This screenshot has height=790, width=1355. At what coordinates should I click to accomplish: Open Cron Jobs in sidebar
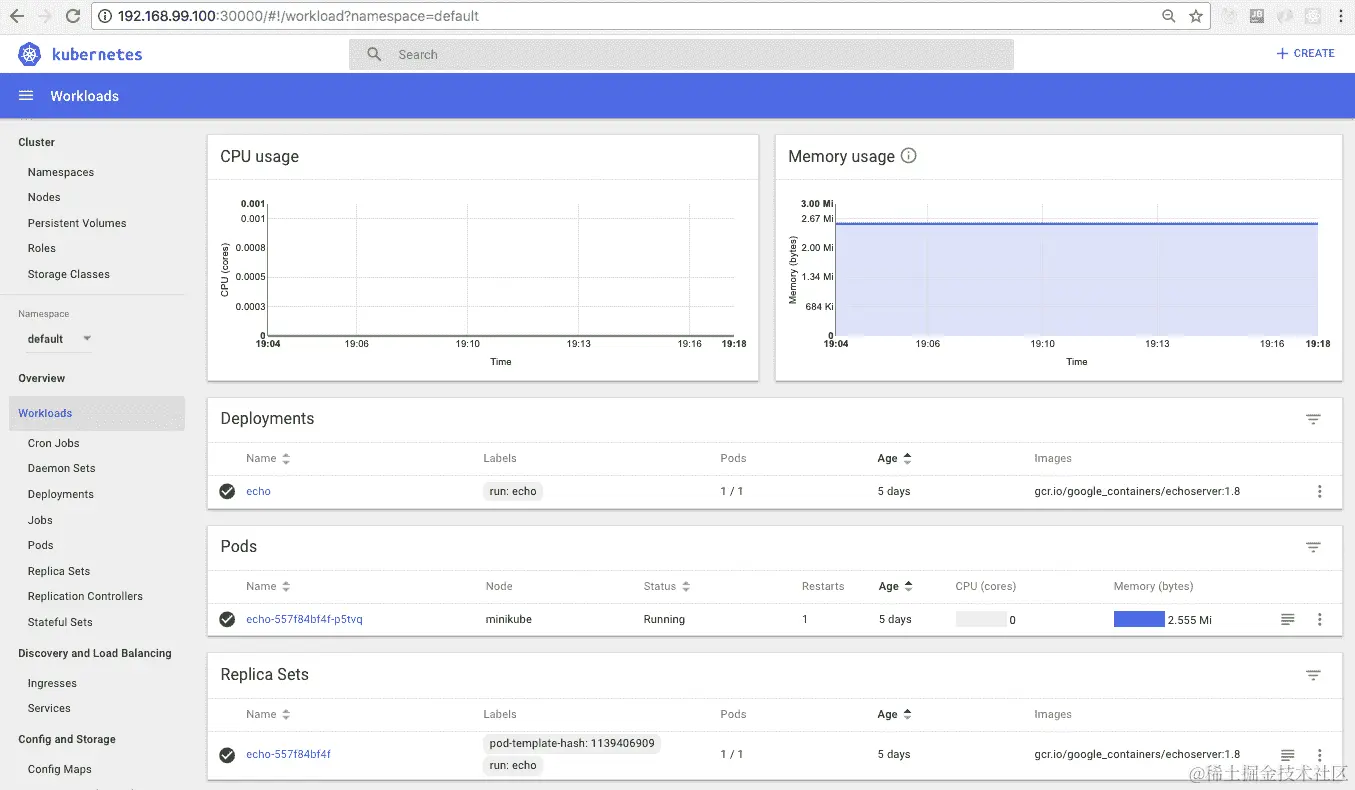(x=54, y=443)
